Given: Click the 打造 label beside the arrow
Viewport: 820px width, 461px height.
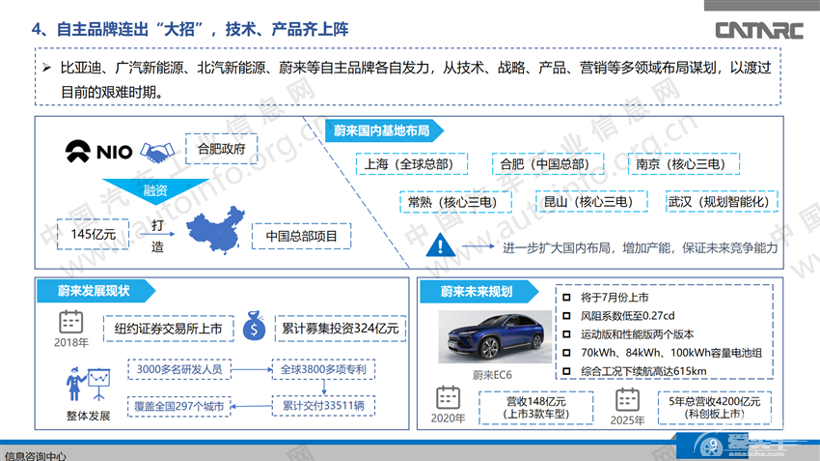Looking at the screenshot, I should (157, 236).
